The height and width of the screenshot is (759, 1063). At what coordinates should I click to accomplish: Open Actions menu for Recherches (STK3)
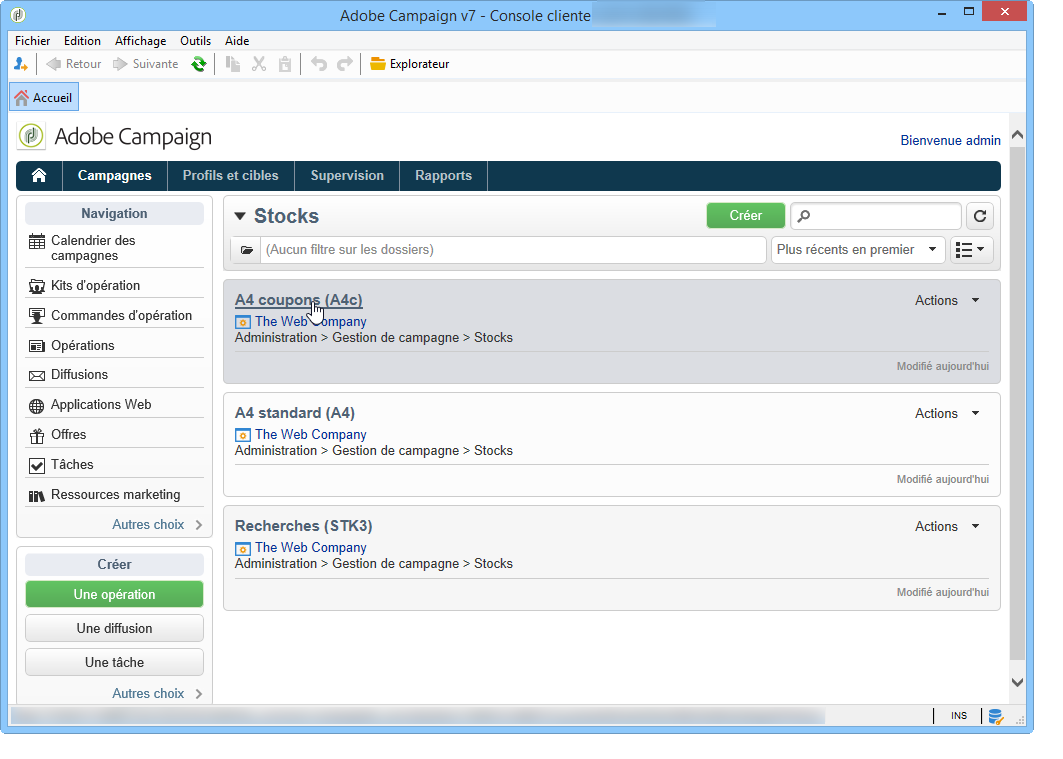tap(947, 527)
